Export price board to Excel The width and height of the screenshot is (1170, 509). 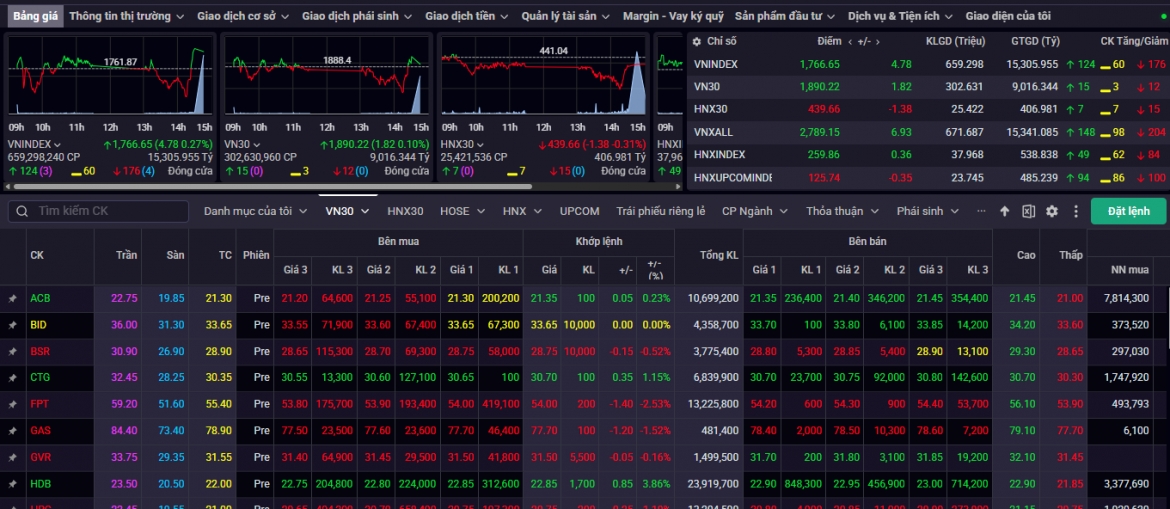pyautogui.click(x=1028, y=211)
